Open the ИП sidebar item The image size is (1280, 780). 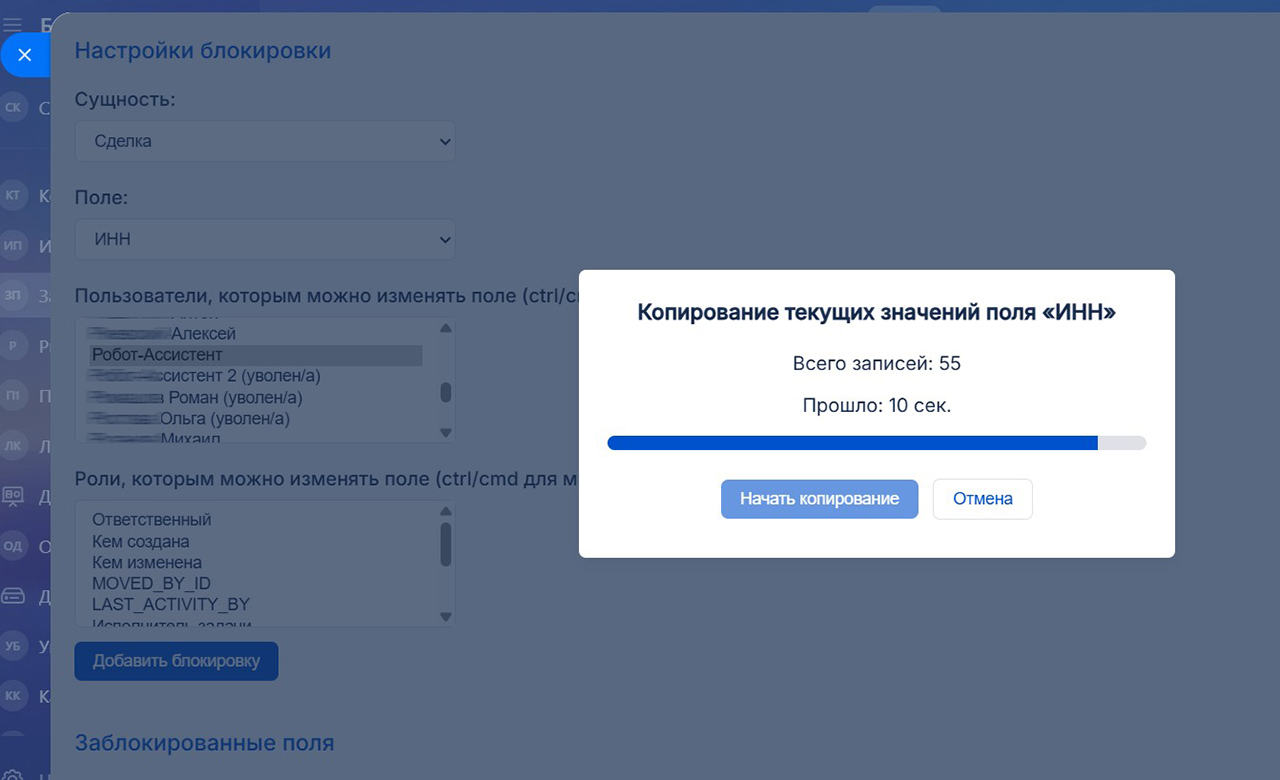point(13,245)
